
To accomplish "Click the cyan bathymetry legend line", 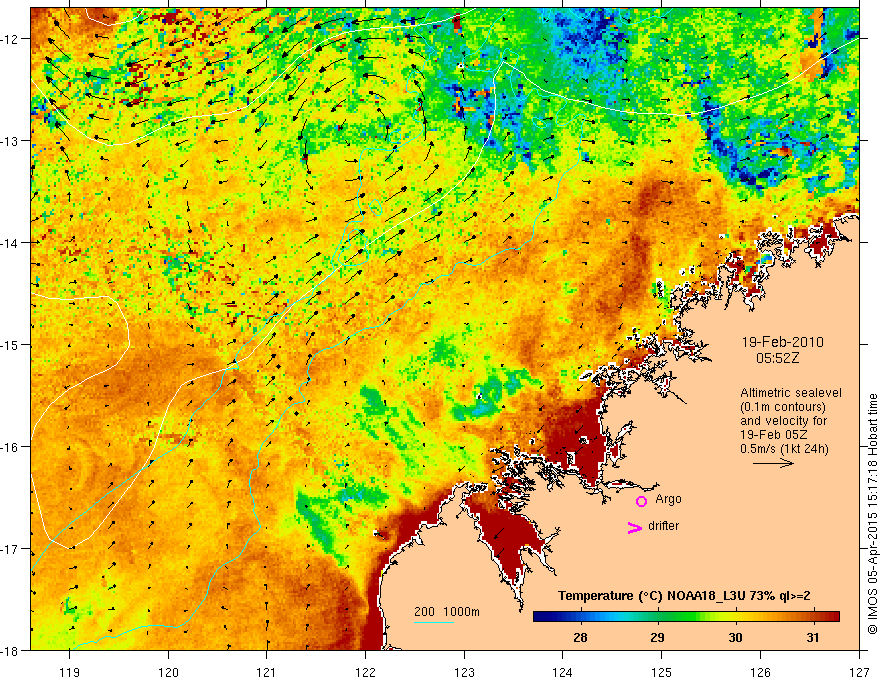I will [434, 622].
